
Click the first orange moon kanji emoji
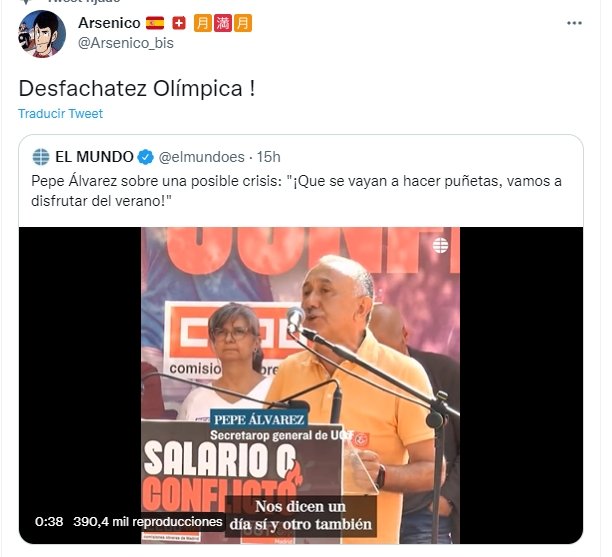tap(203, 23)
